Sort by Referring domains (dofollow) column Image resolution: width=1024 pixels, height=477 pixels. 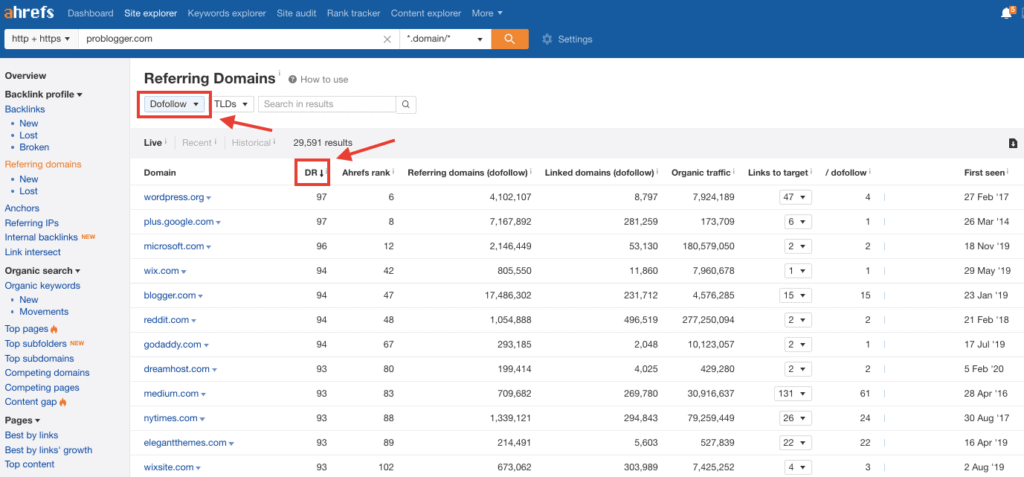(467, 173)
